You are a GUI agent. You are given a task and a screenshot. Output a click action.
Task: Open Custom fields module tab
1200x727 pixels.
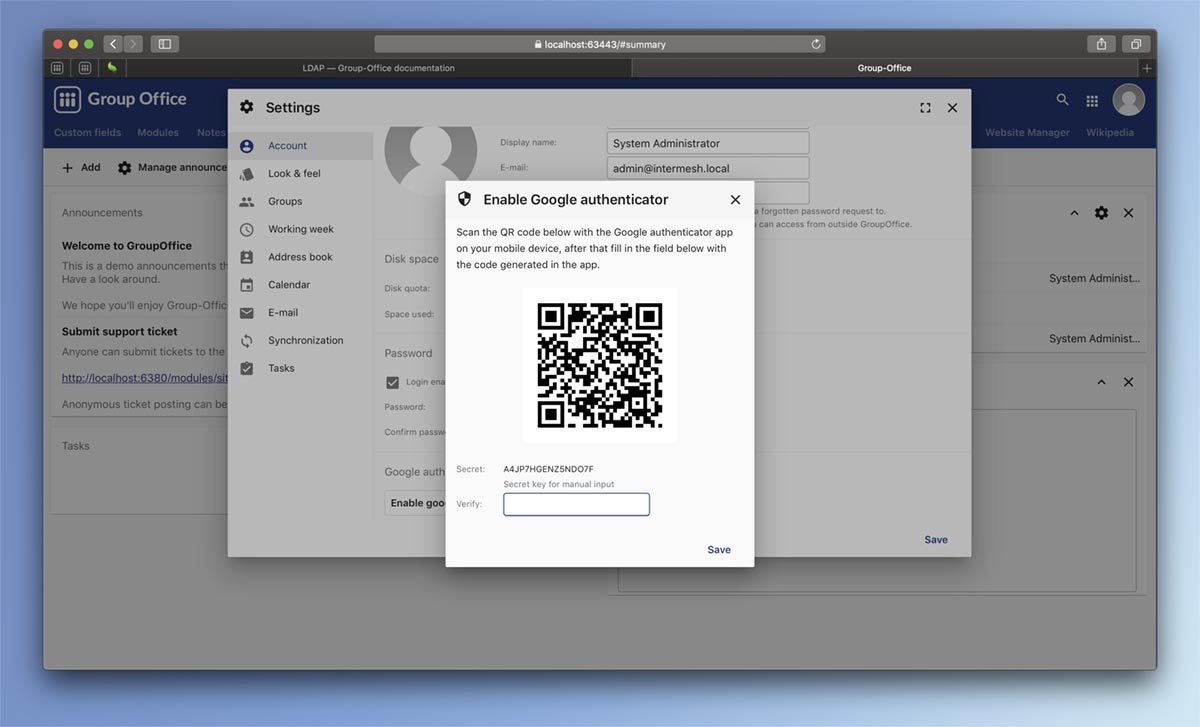pyautogui.click(x=87, y=133)
